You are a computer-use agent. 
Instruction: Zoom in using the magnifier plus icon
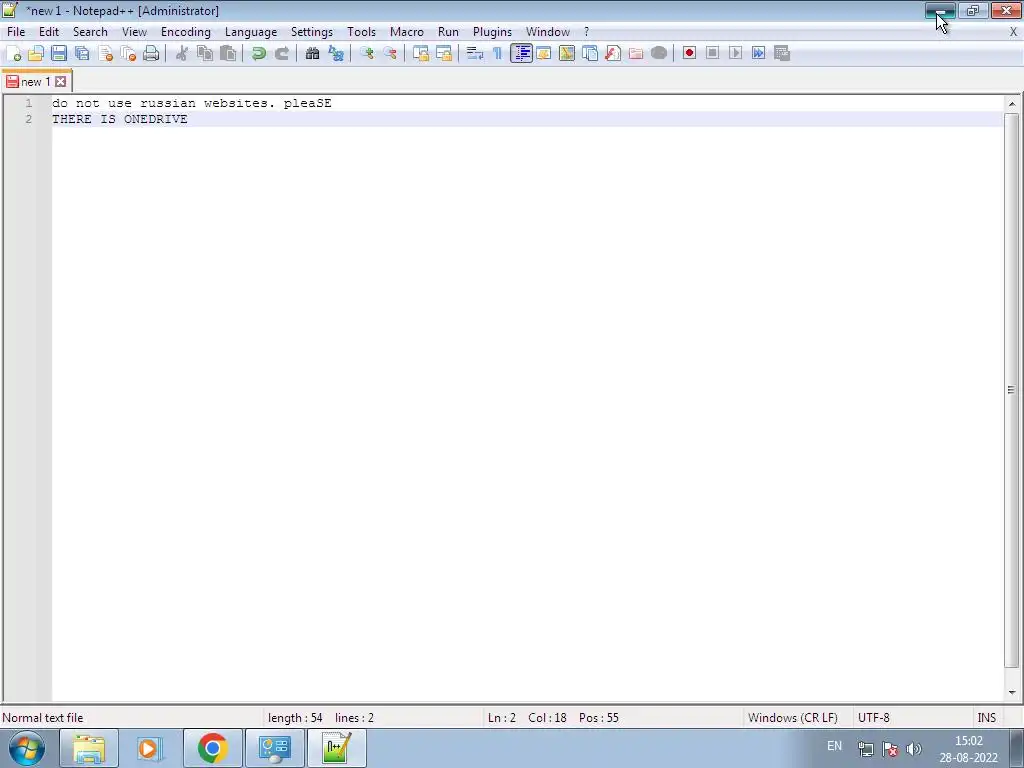366,54
